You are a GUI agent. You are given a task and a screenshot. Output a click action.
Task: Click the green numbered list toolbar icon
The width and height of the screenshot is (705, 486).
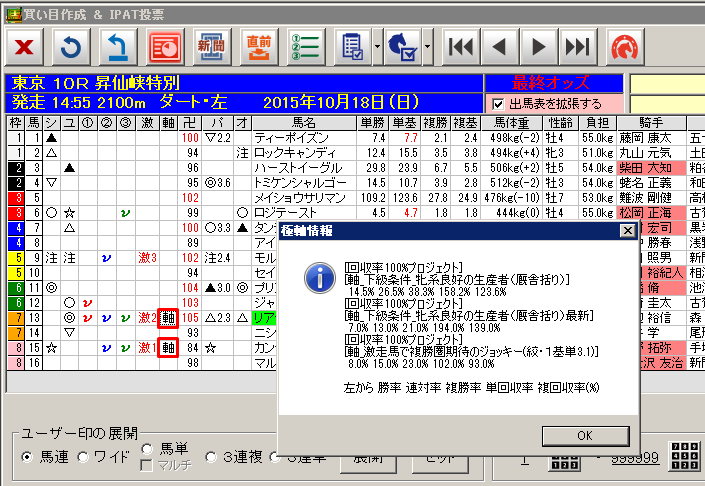(306, 47)
